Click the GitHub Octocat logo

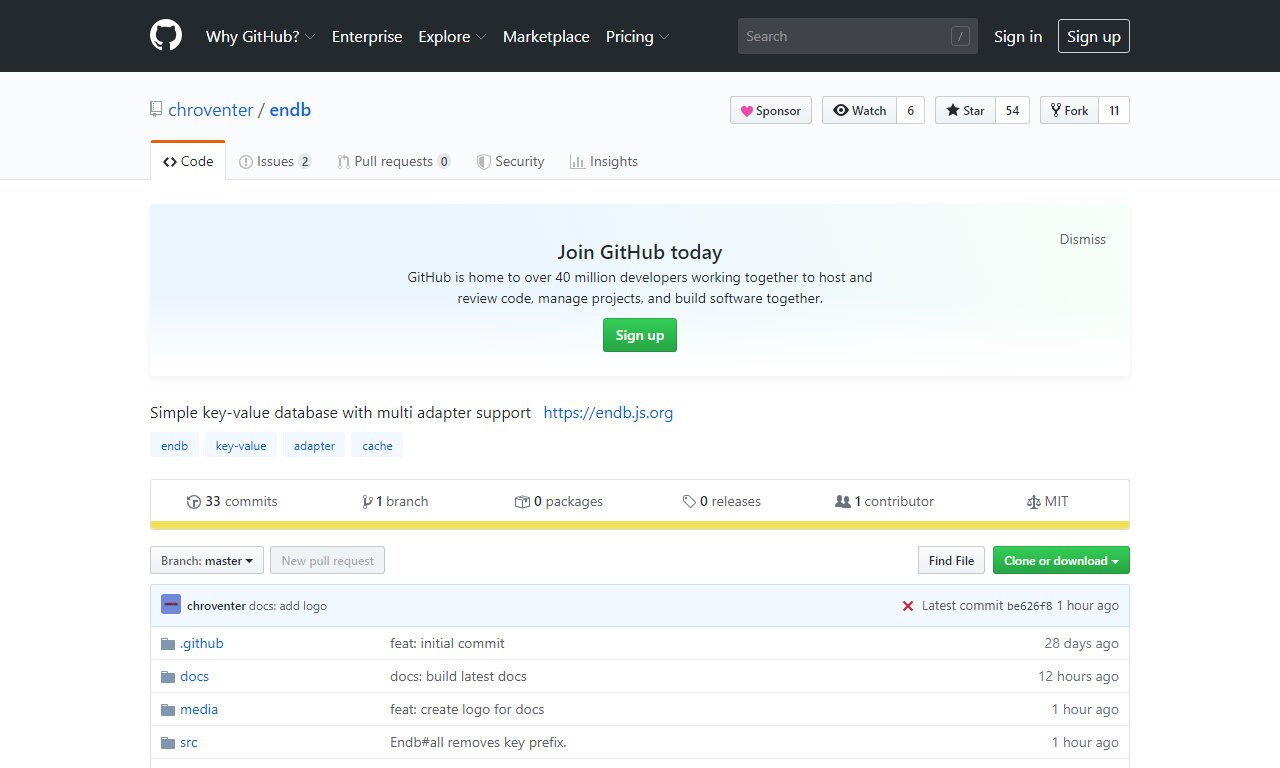pyautogui.click(x=166, y=36)
